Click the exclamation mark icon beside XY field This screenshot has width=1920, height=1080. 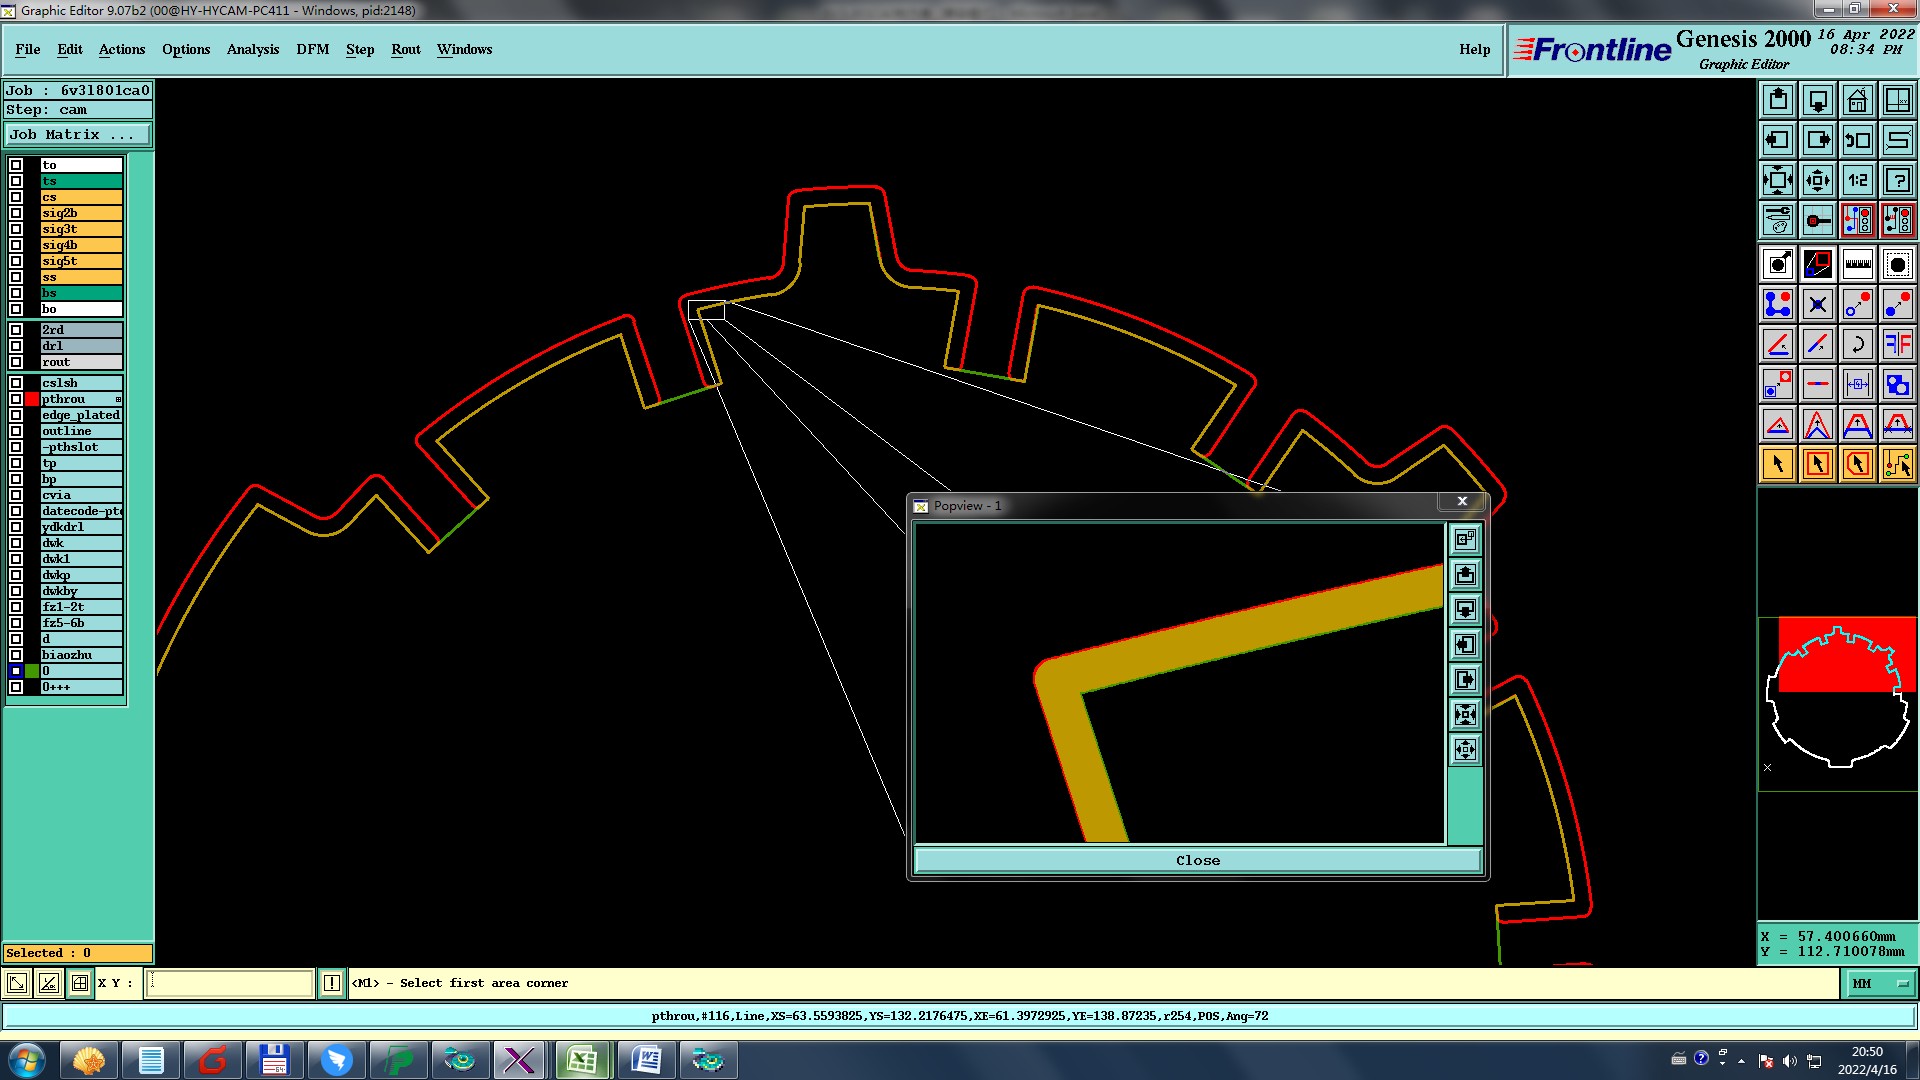pos(332,983)
